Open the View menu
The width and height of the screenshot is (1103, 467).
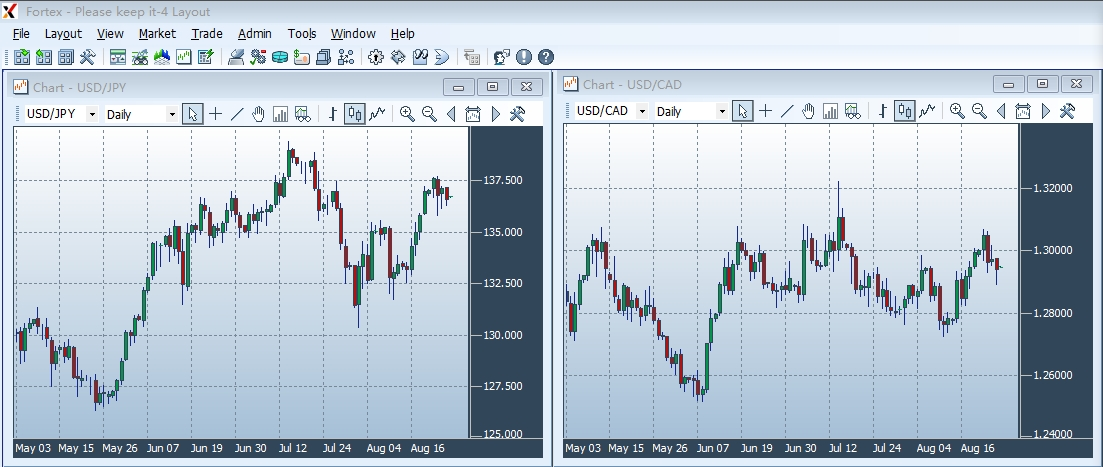[110, 34]
